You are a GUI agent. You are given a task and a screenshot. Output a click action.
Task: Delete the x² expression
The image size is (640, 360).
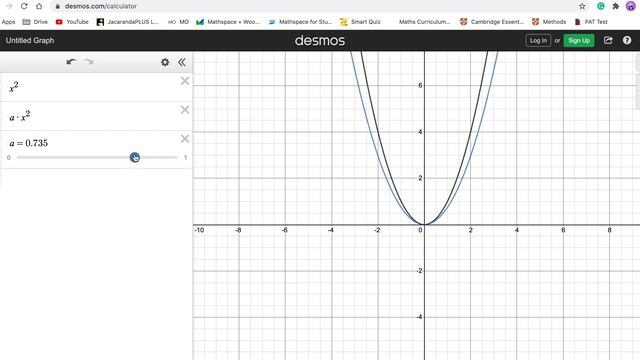185,81
